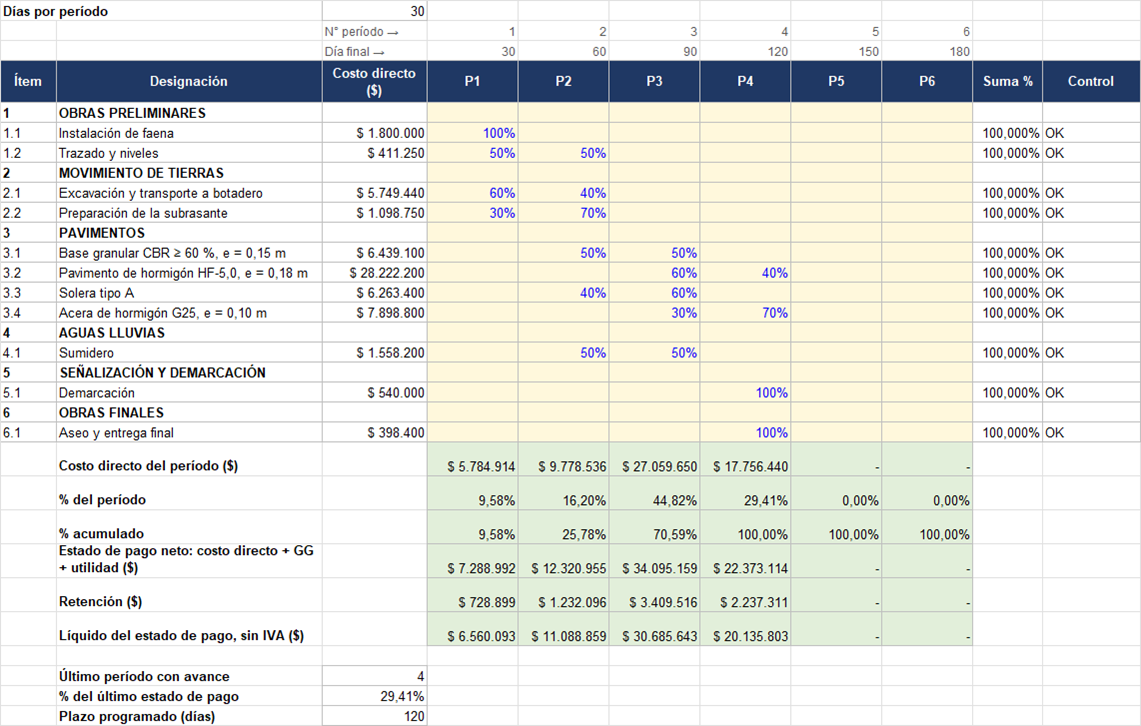Select the Costo directo ($) header cell

(x=375, y=81)
